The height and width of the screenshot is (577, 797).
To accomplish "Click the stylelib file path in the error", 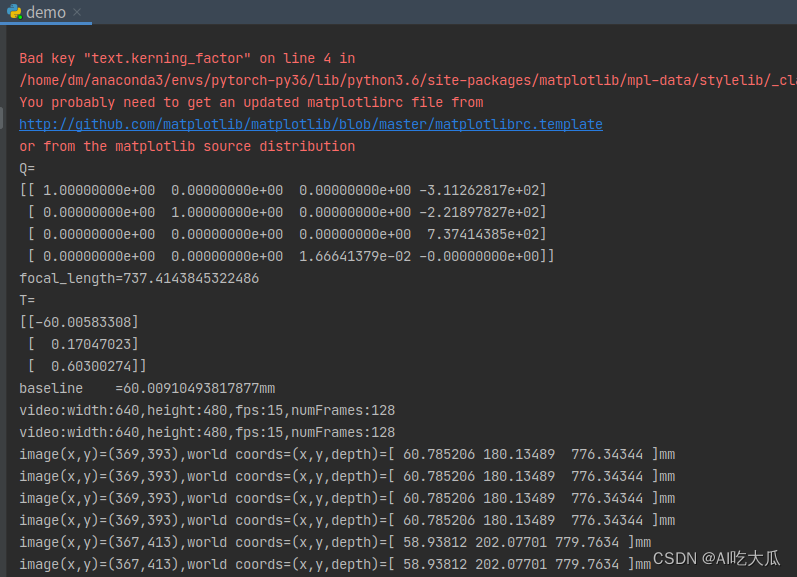I will pyautogui.click(x=400, y=80).
